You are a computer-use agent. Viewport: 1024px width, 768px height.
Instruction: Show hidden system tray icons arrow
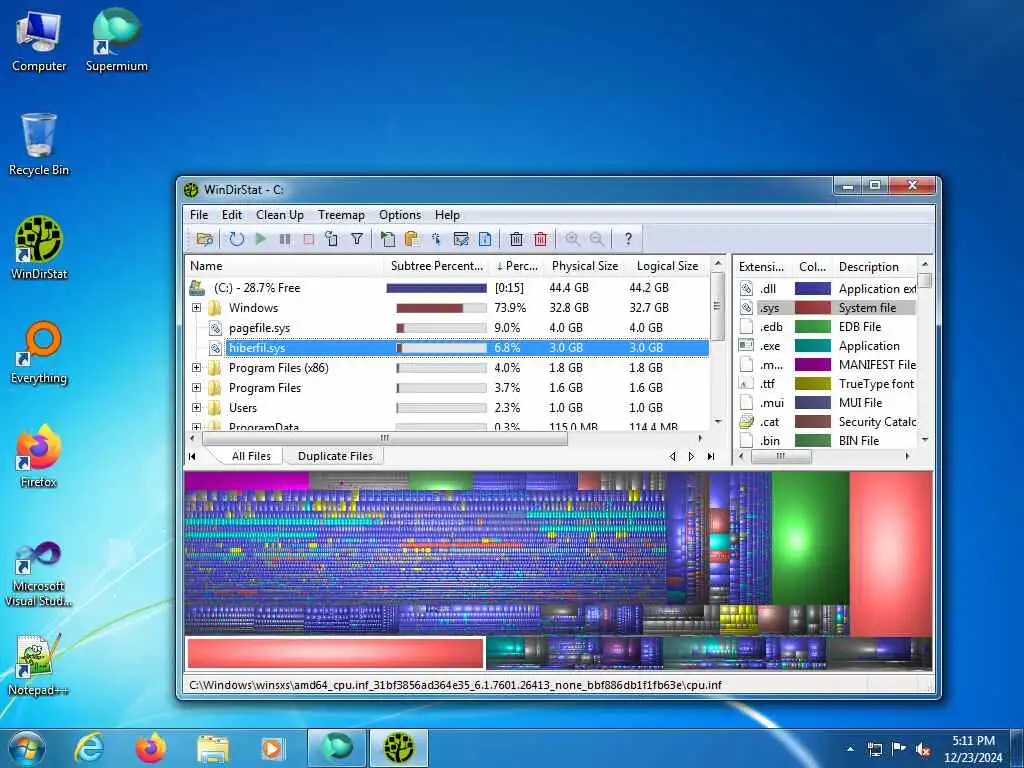click(850, 750)
